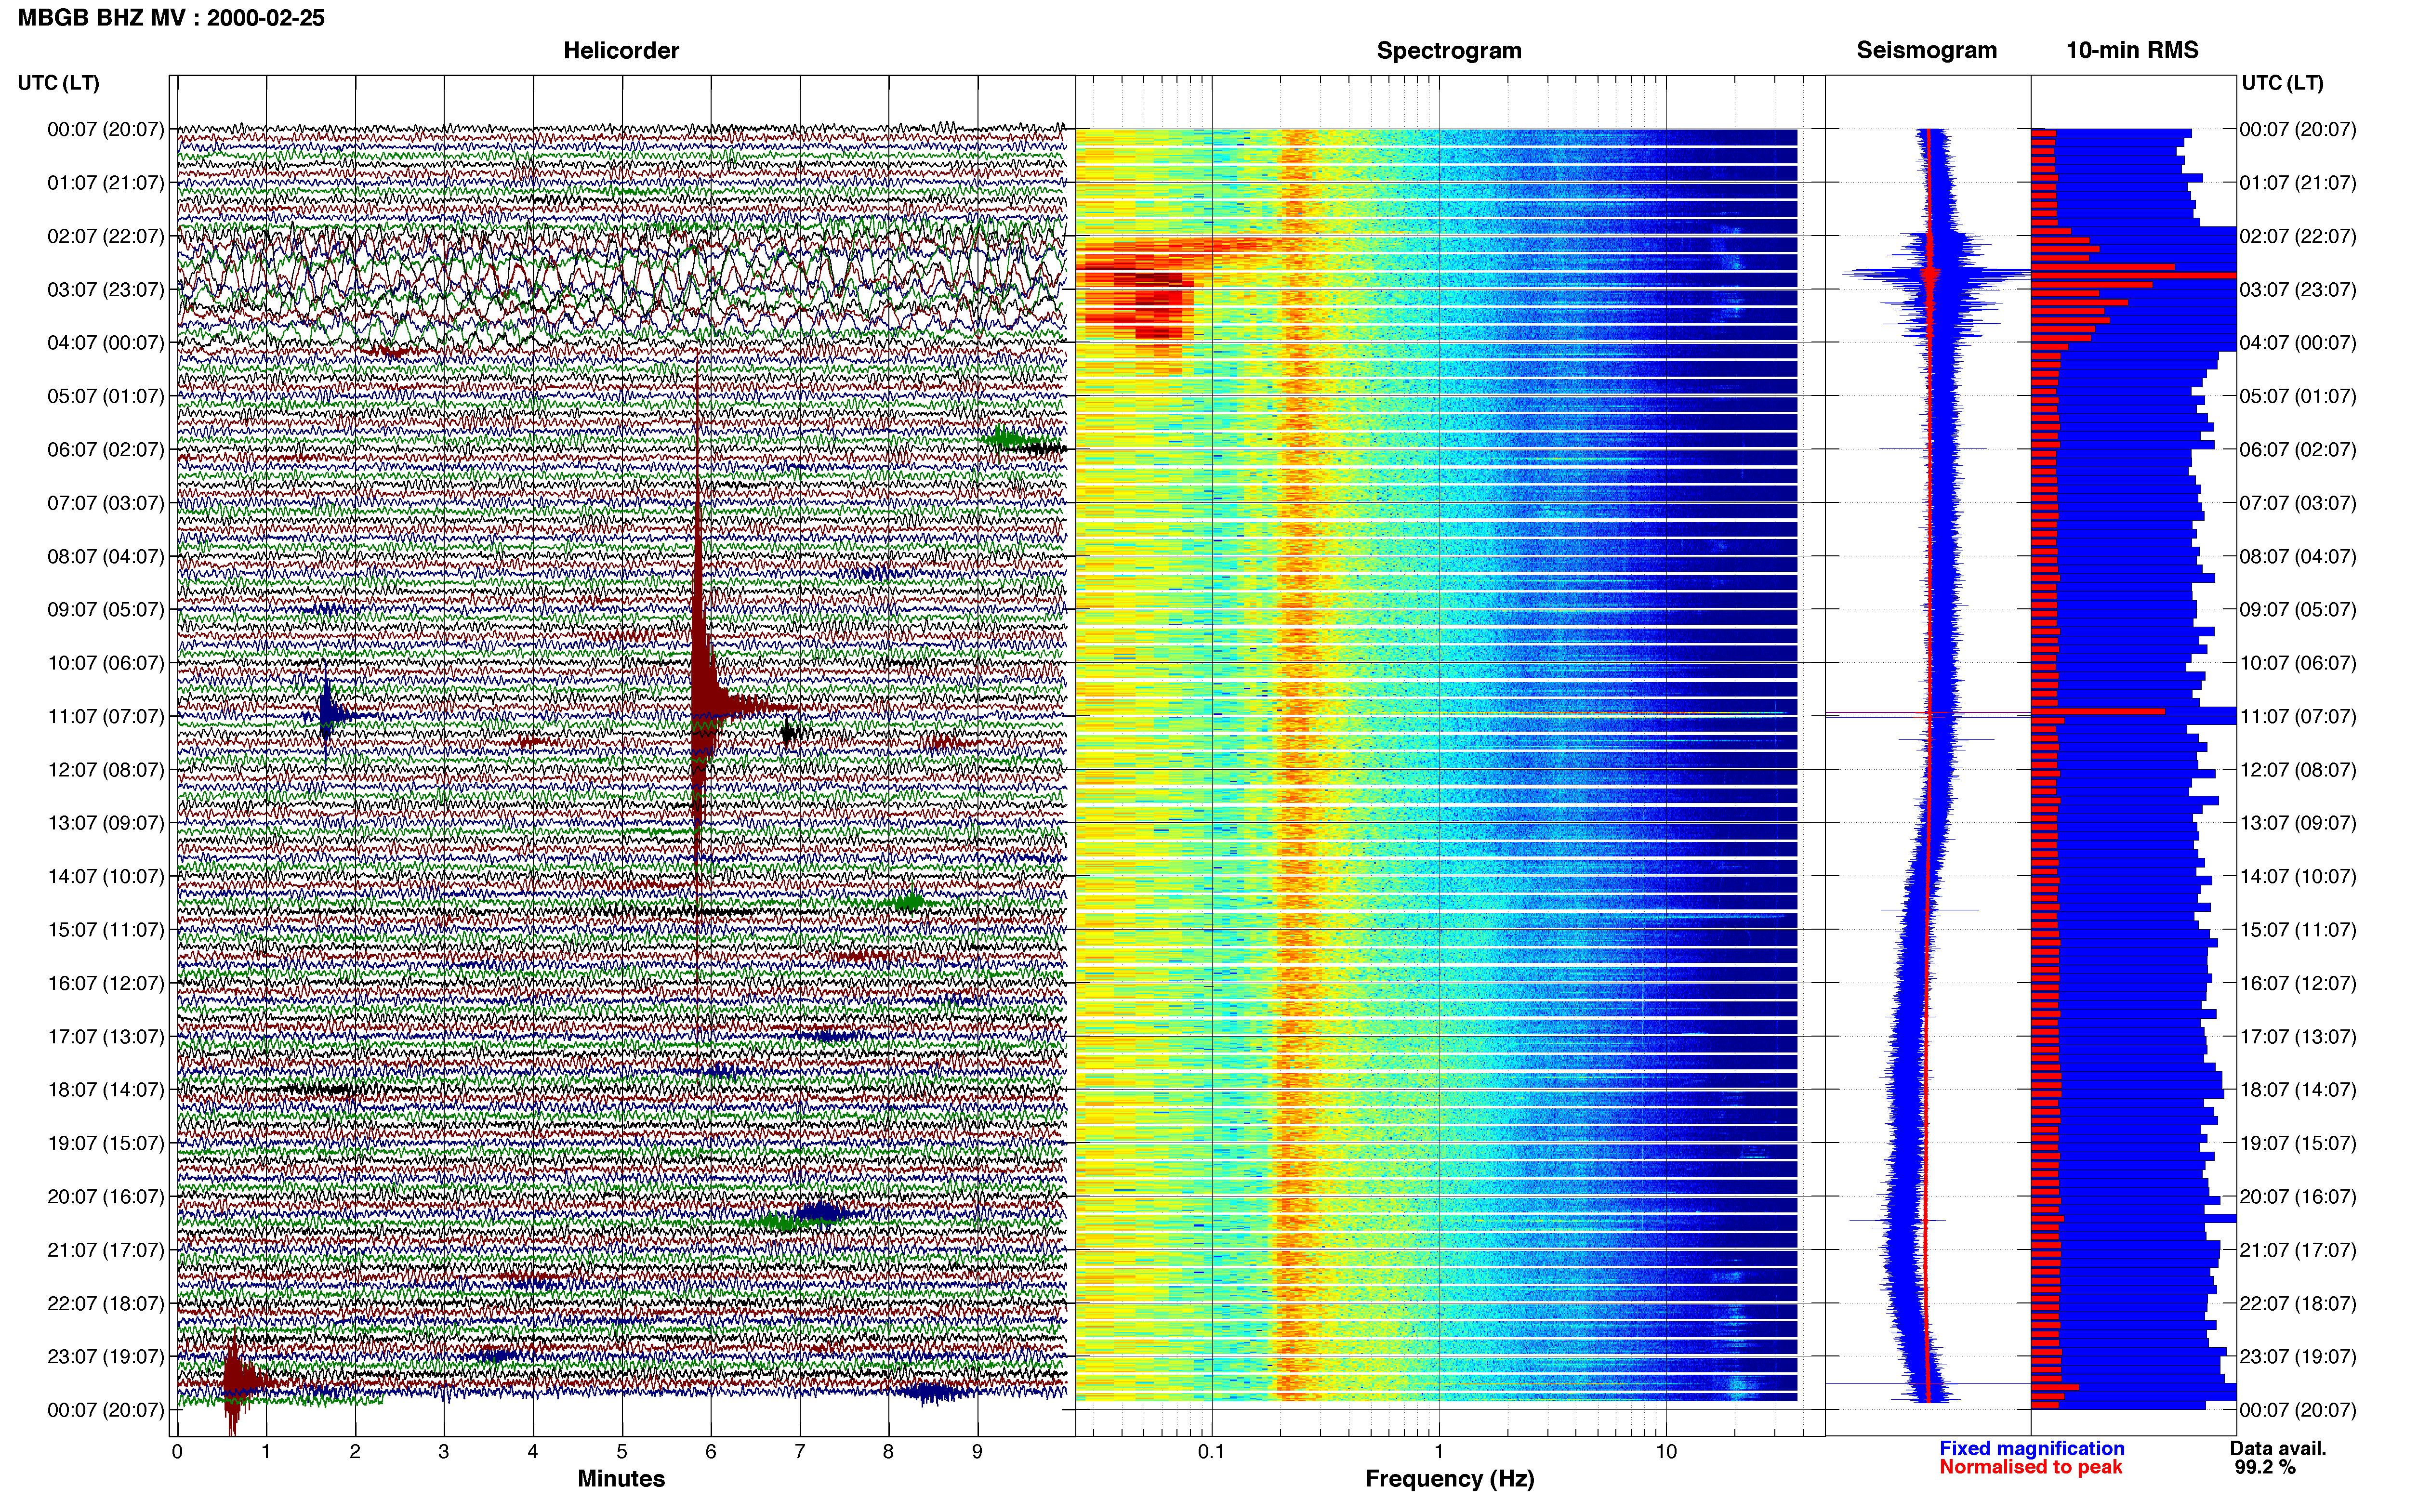This screenshot has height=1512, width=2418.
Task: Click the minute tick label '6'
Action: [x=711, y=1451]
